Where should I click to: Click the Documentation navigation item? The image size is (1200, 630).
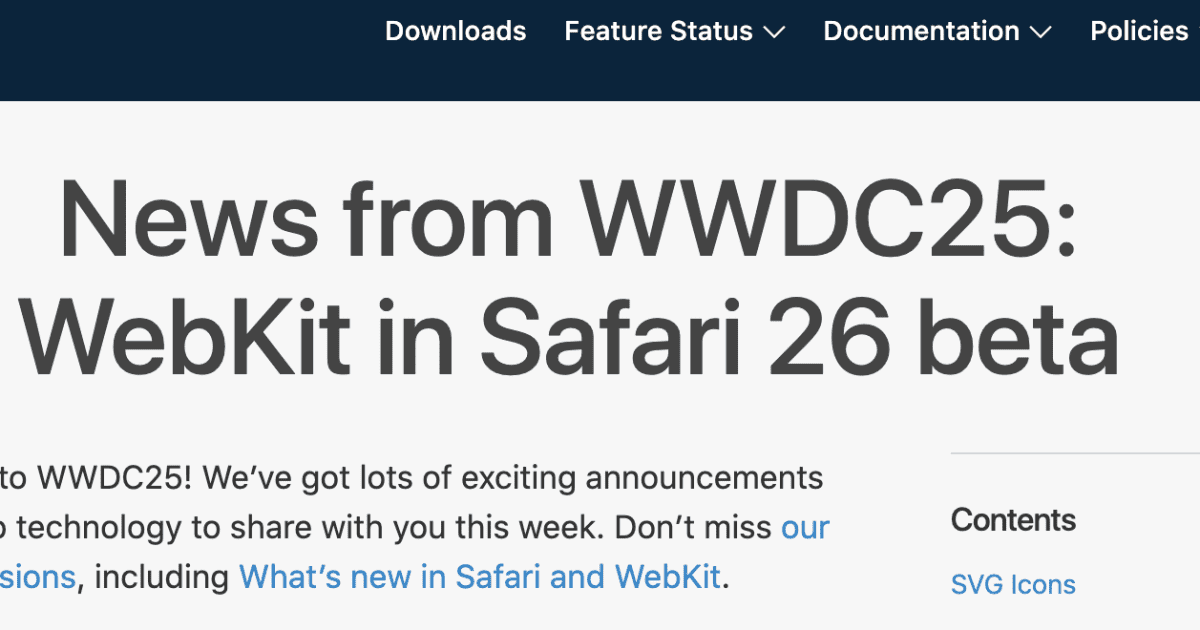922,32
